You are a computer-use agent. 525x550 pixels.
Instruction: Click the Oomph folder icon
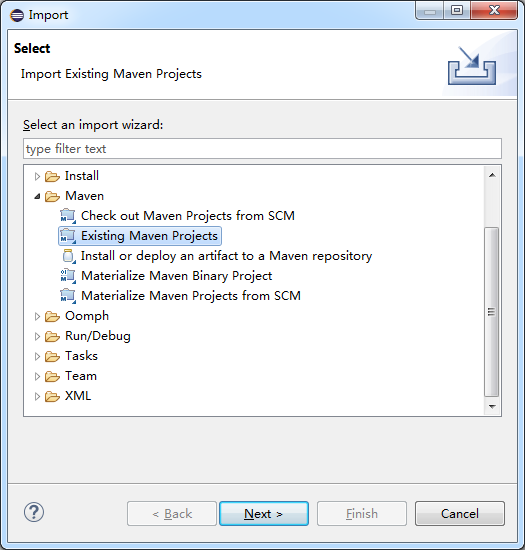click(52, 316)
